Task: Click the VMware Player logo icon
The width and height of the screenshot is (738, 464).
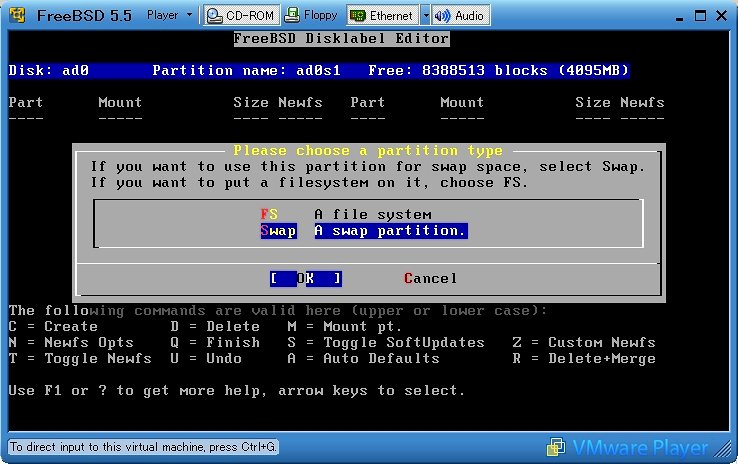Action: click(555, 447)
